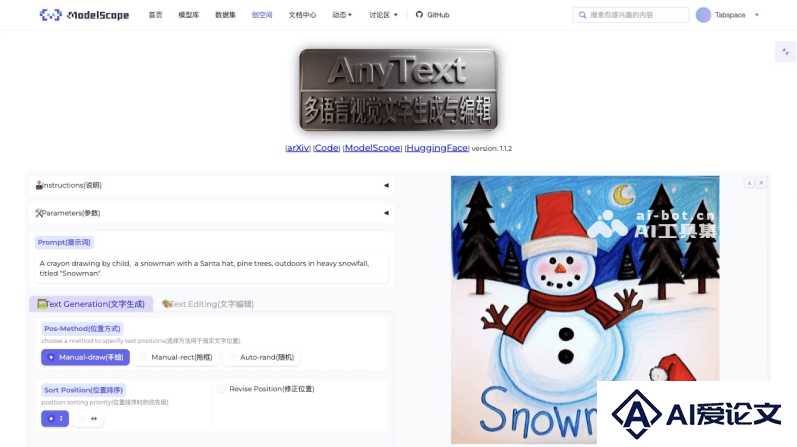Open the Tabspace account dropdown arrow

(x=756, y=15)
